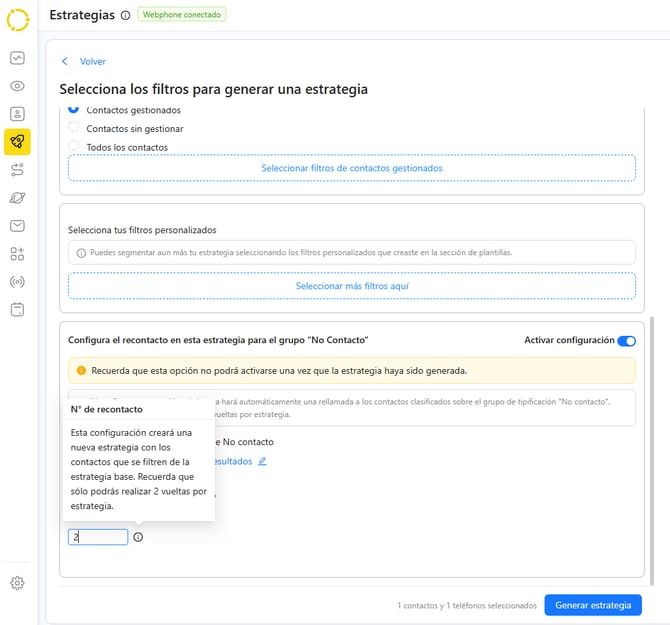Open the apps-plus grid icon in sidebar
This screenshot has height=625, width=670.
pos(17,254)
